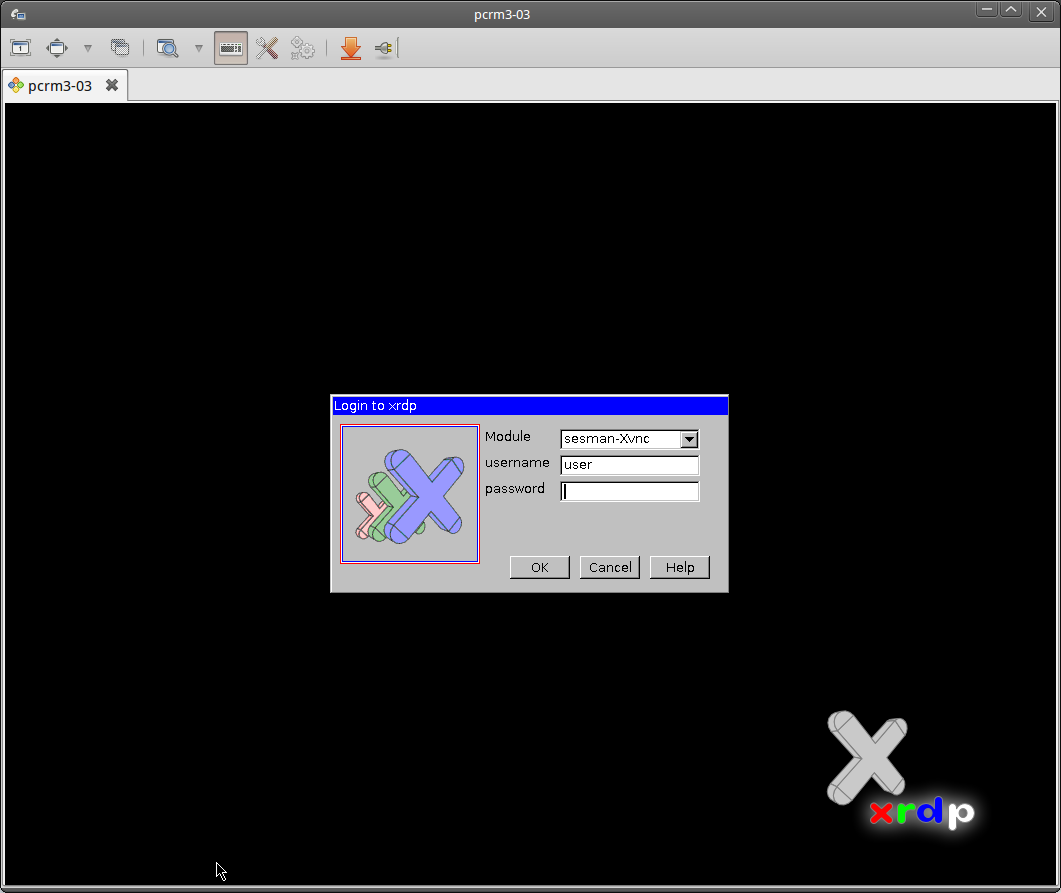Open Preferences wrench and screwdriver icon
1061x893 pixels.
[x=267, y=48]
